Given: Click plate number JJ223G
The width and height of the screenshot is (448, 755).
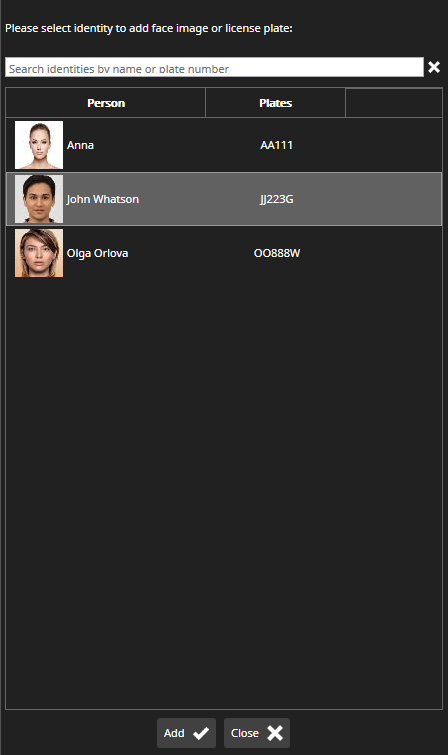Looking at the screenshot, I should click(x=277, y=199).
